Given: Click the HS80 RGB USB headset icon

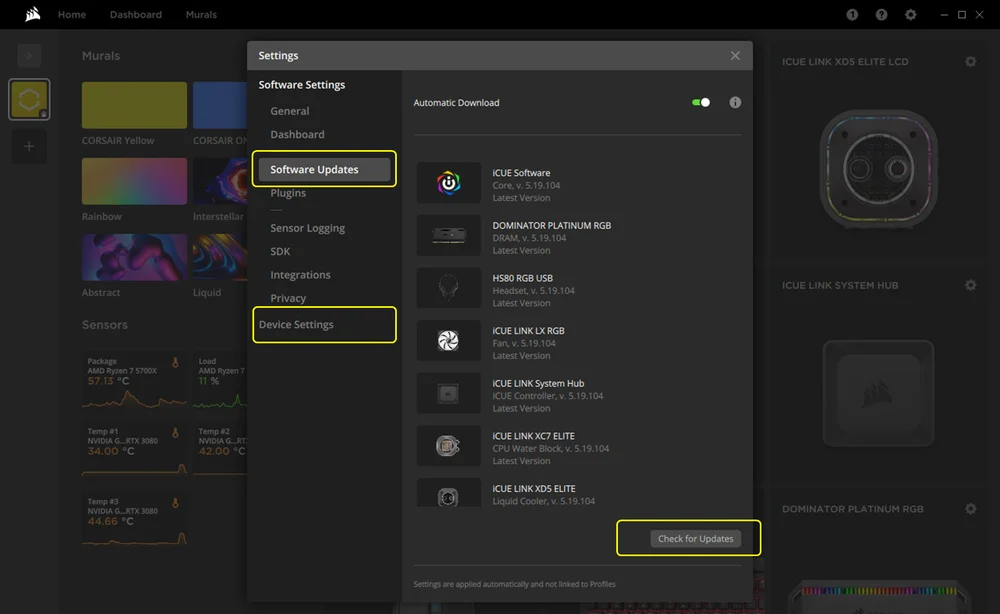Looking at the screenshot, I should click(x=448, y=287).
